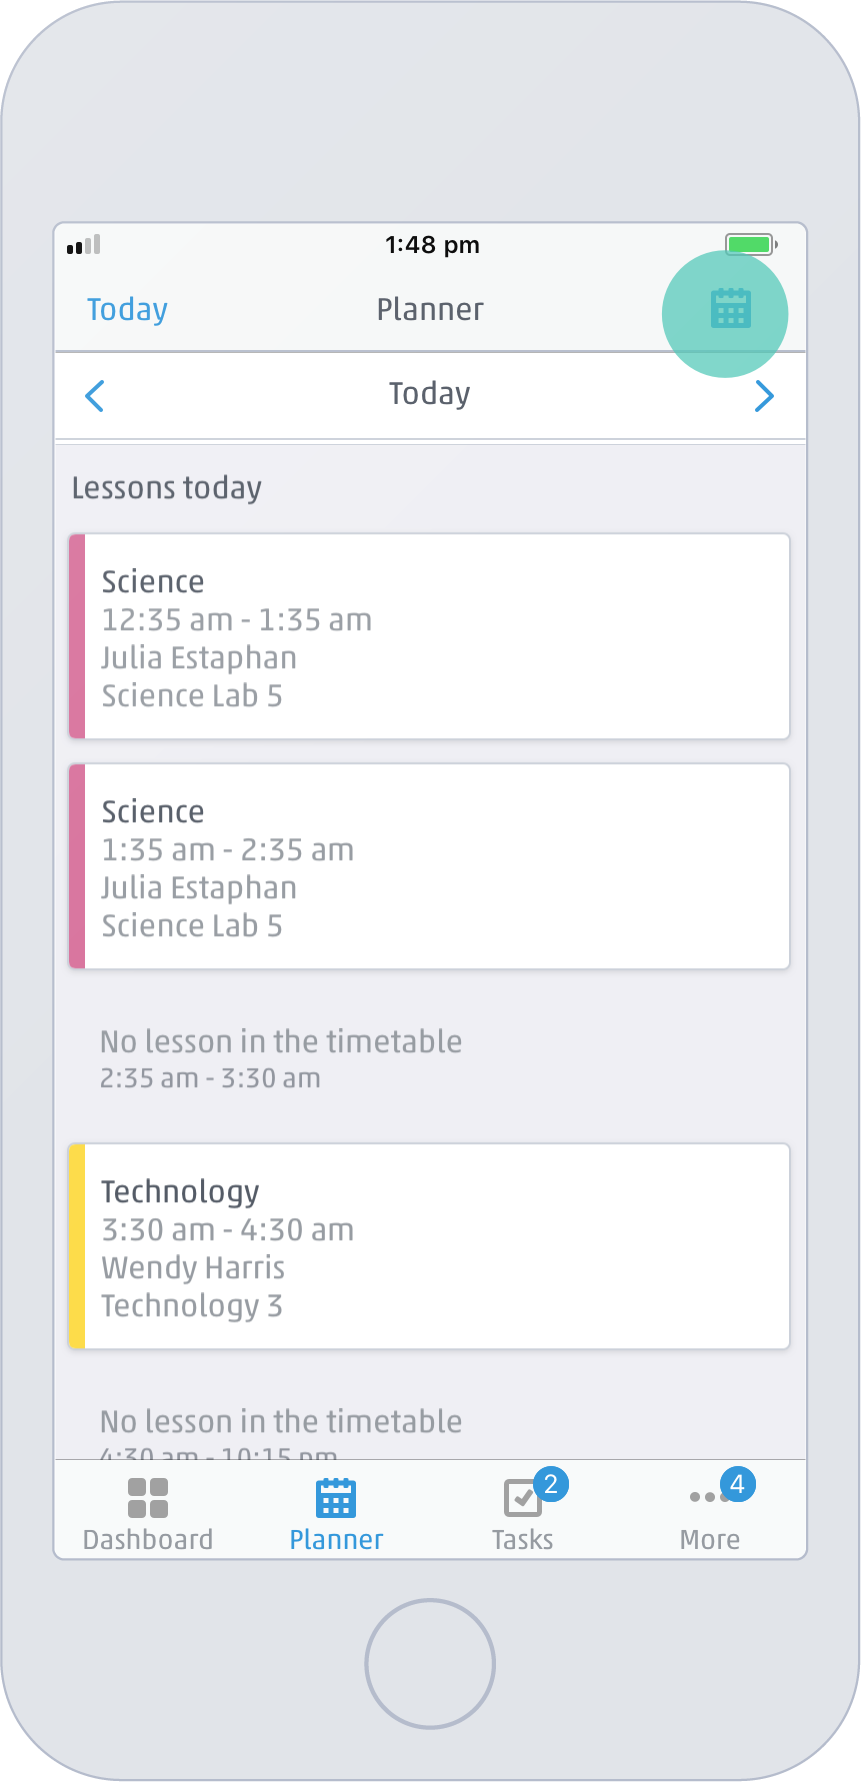Select the Technology lesson's yellow color stripe
Screen dimensions: 861x1782
tap(77, 1246)
